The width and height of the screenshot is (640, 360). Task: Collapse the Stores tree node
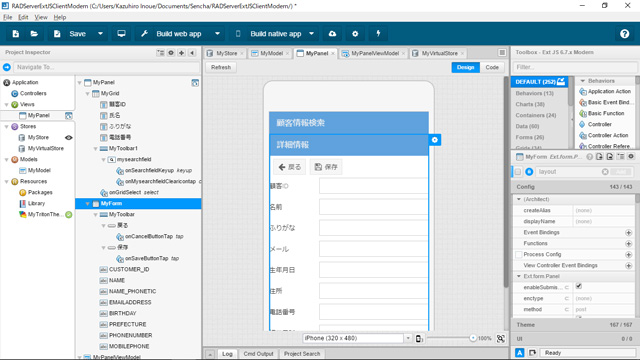6,127
